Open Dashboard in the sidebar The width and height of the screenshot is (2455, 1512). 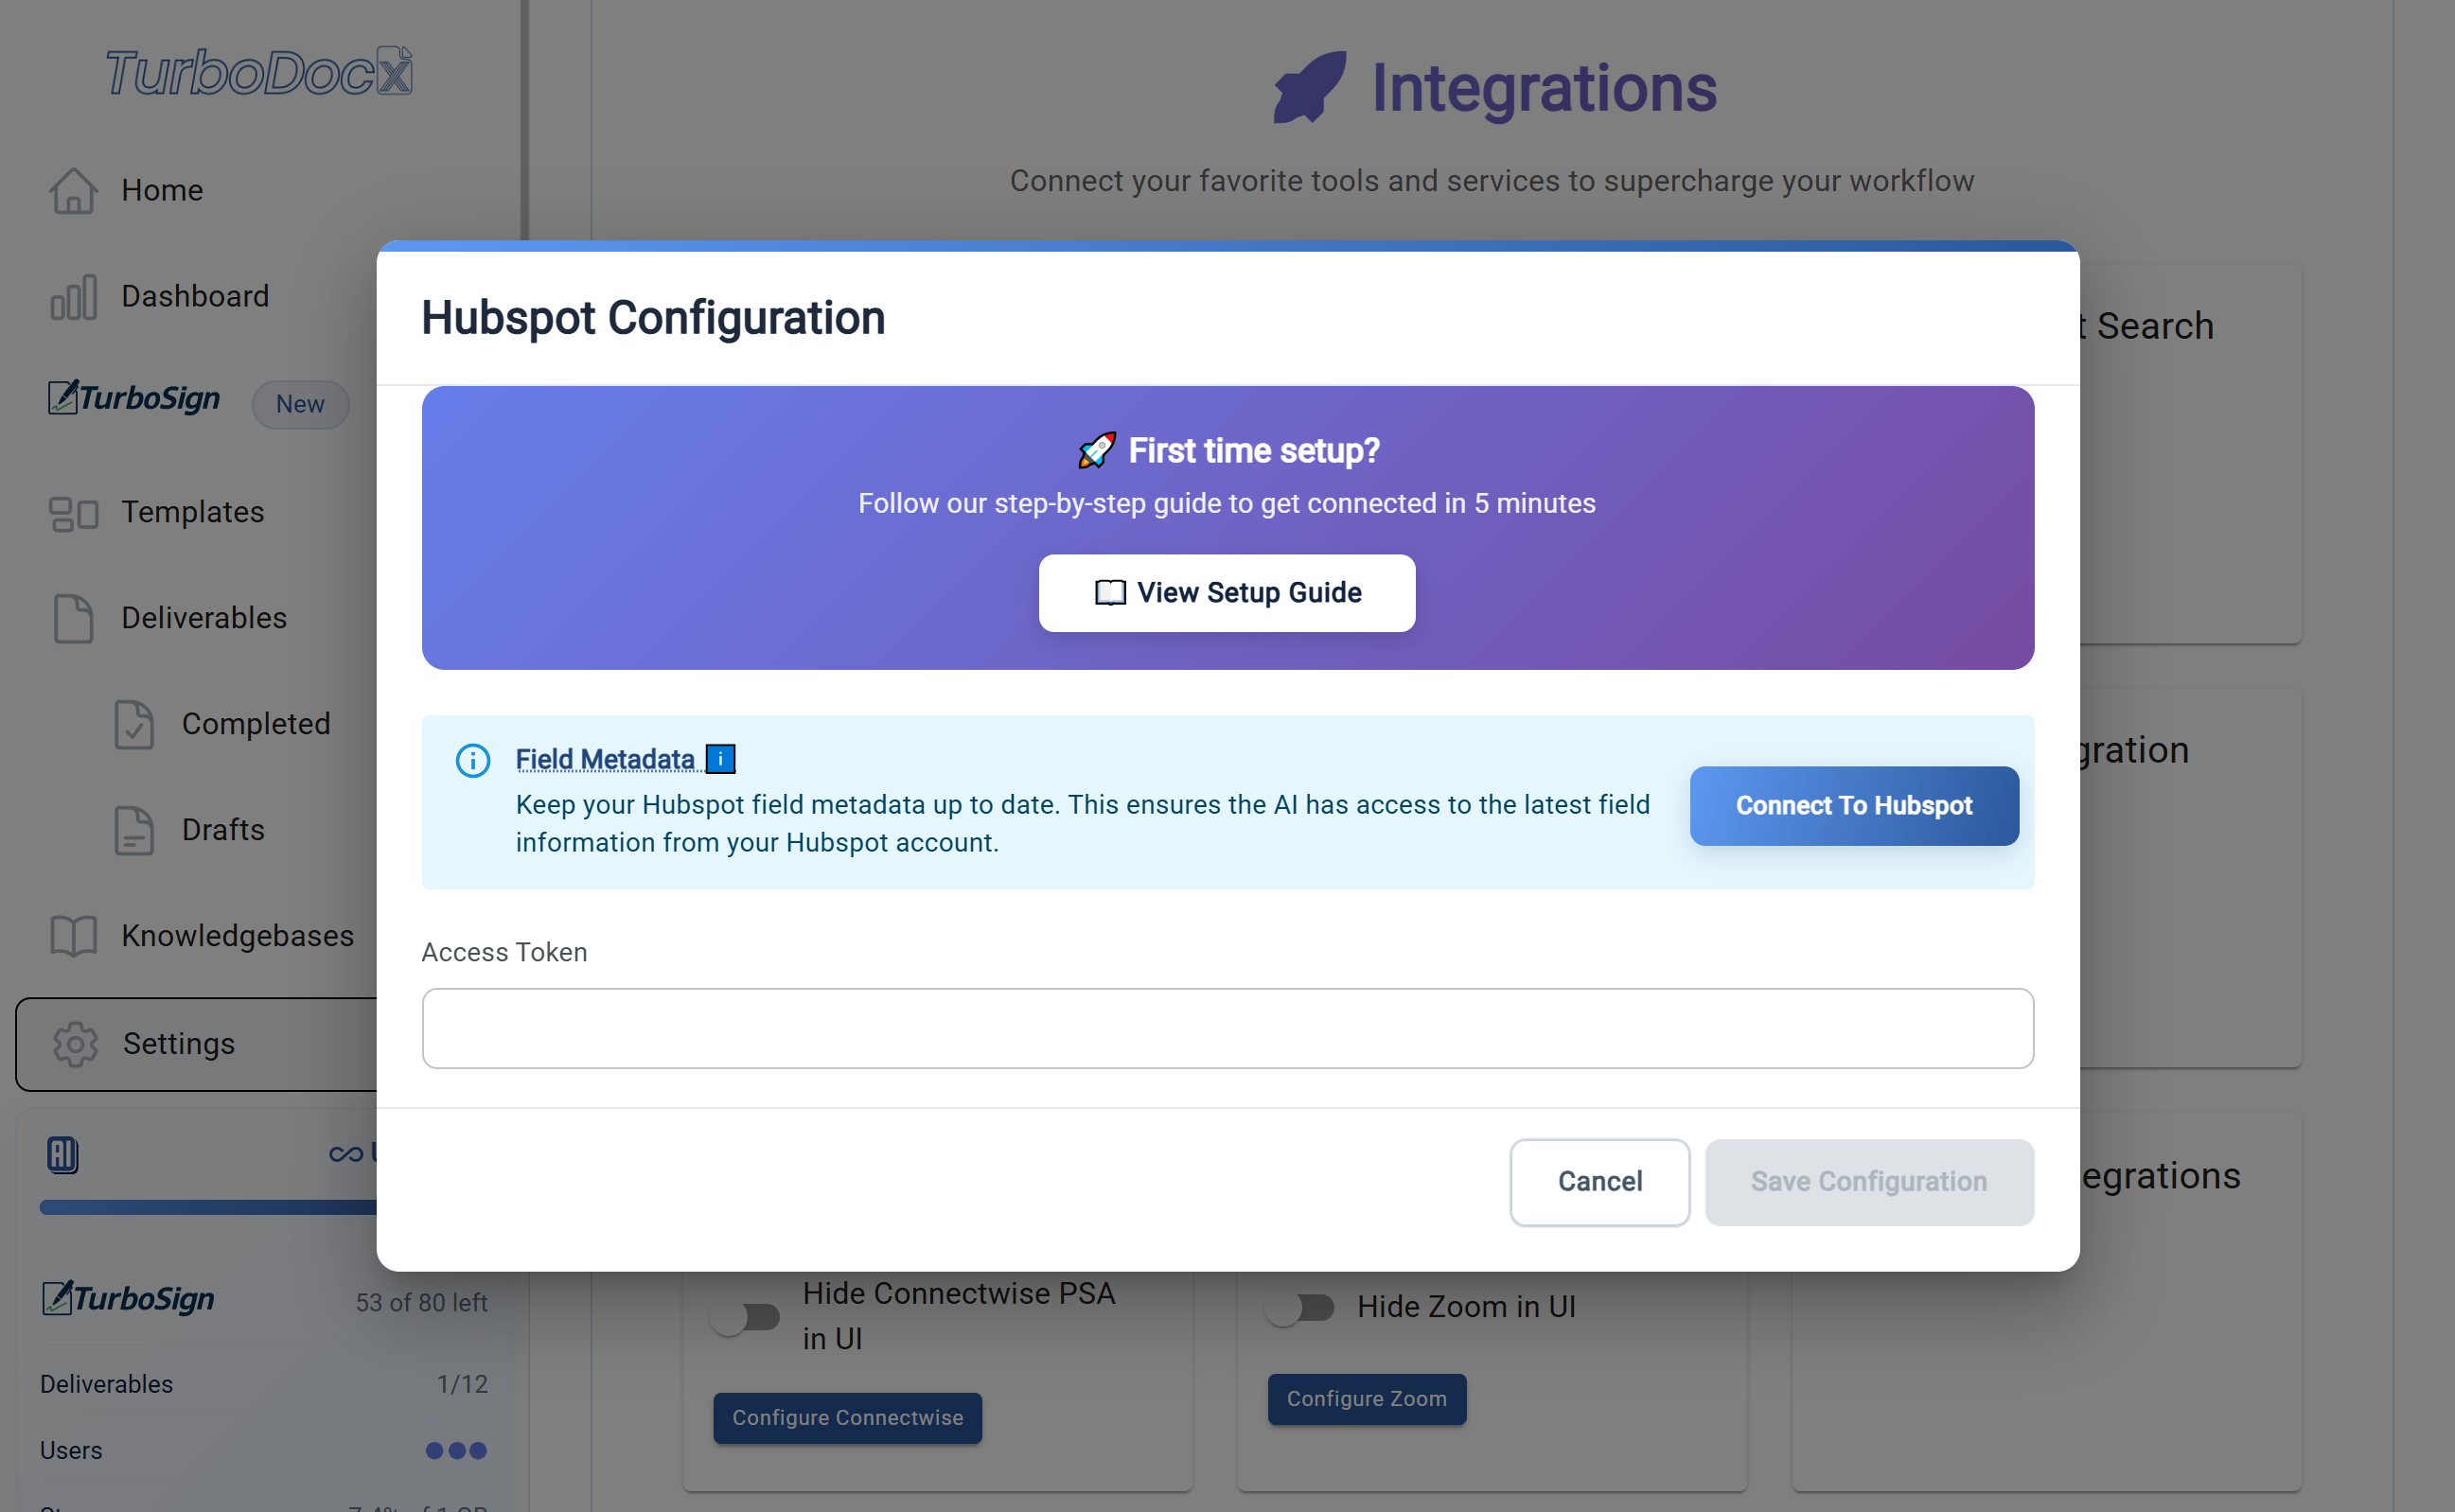click(x=195, y=296)
